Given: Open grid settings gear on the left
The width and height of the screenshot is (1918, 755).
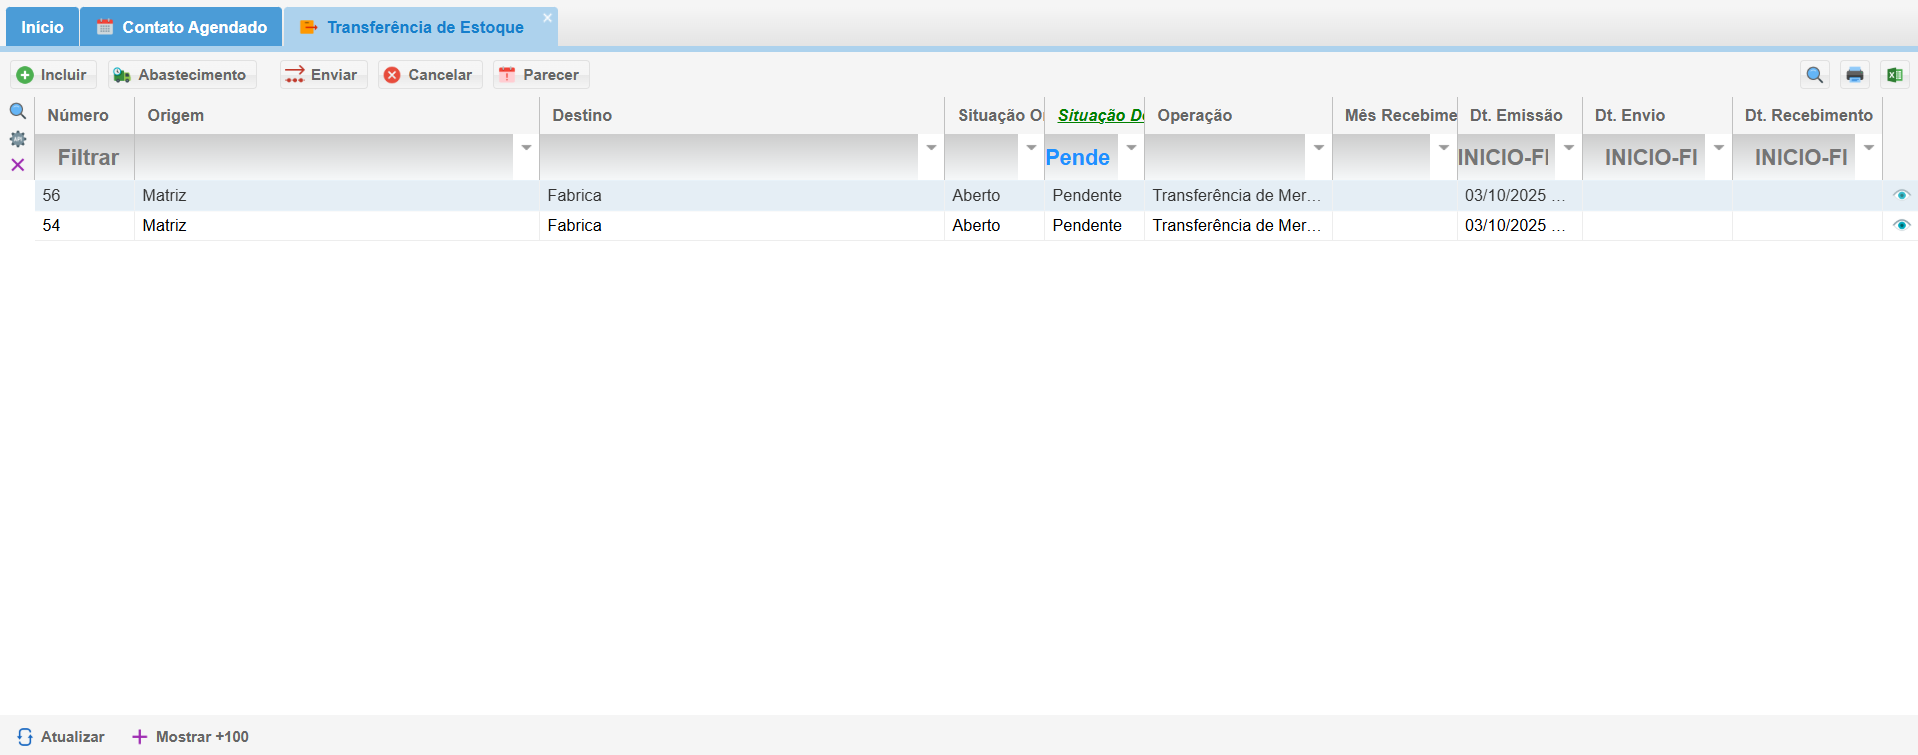Looking at the screenshot, I should [18, 139].
